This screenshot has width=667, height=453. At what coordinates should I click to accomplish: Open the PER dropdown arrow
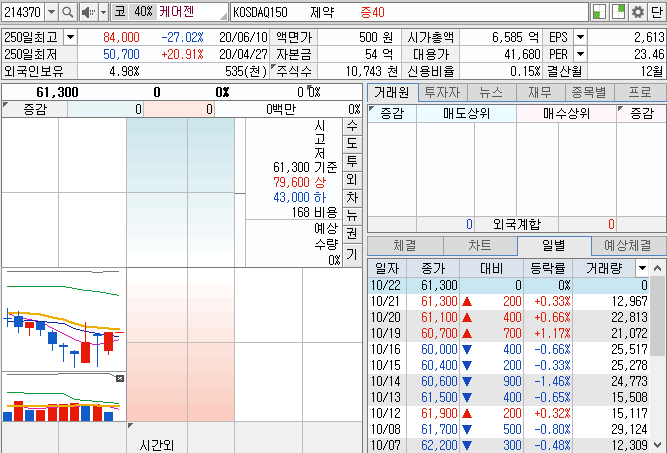coord(580,54)
